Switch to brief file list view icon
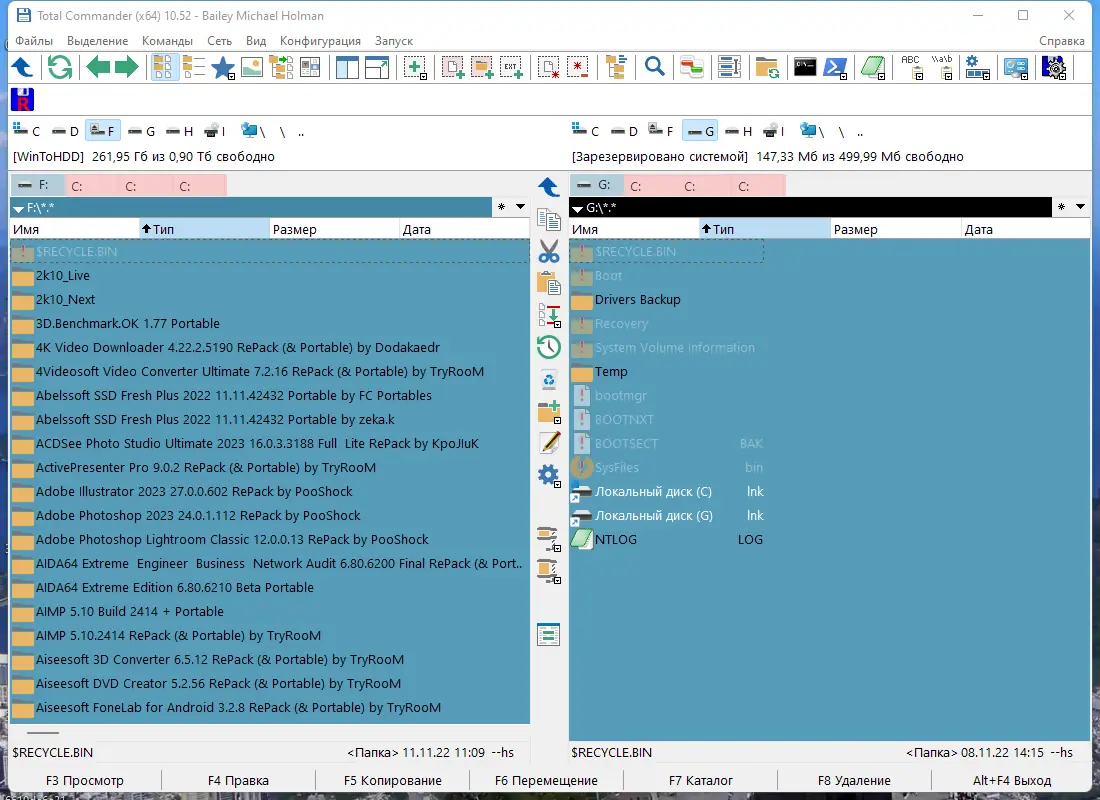Screen dimensions: 1100x800 click(x=164, y=68)
